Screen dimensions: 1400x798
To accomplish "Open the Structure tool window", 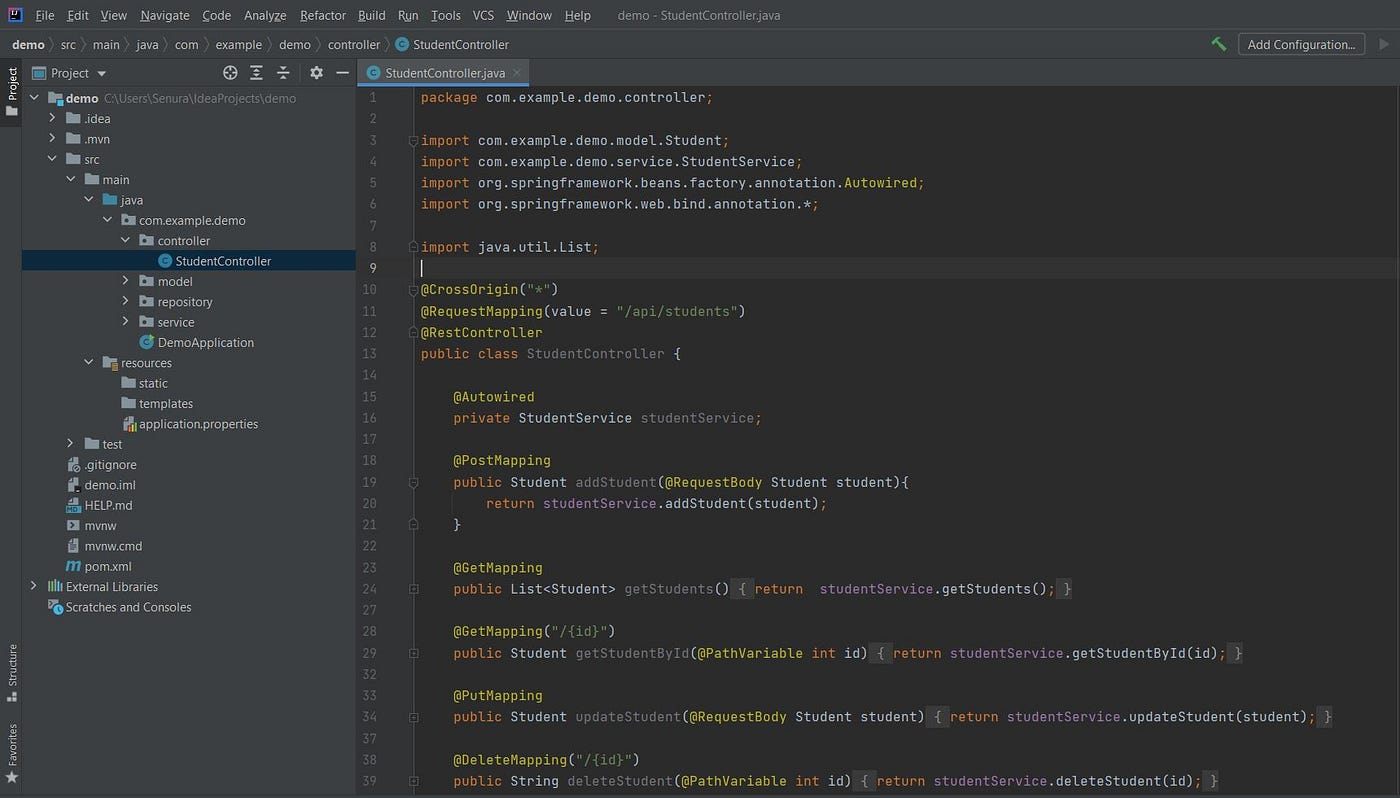I will tap(12, 672).
